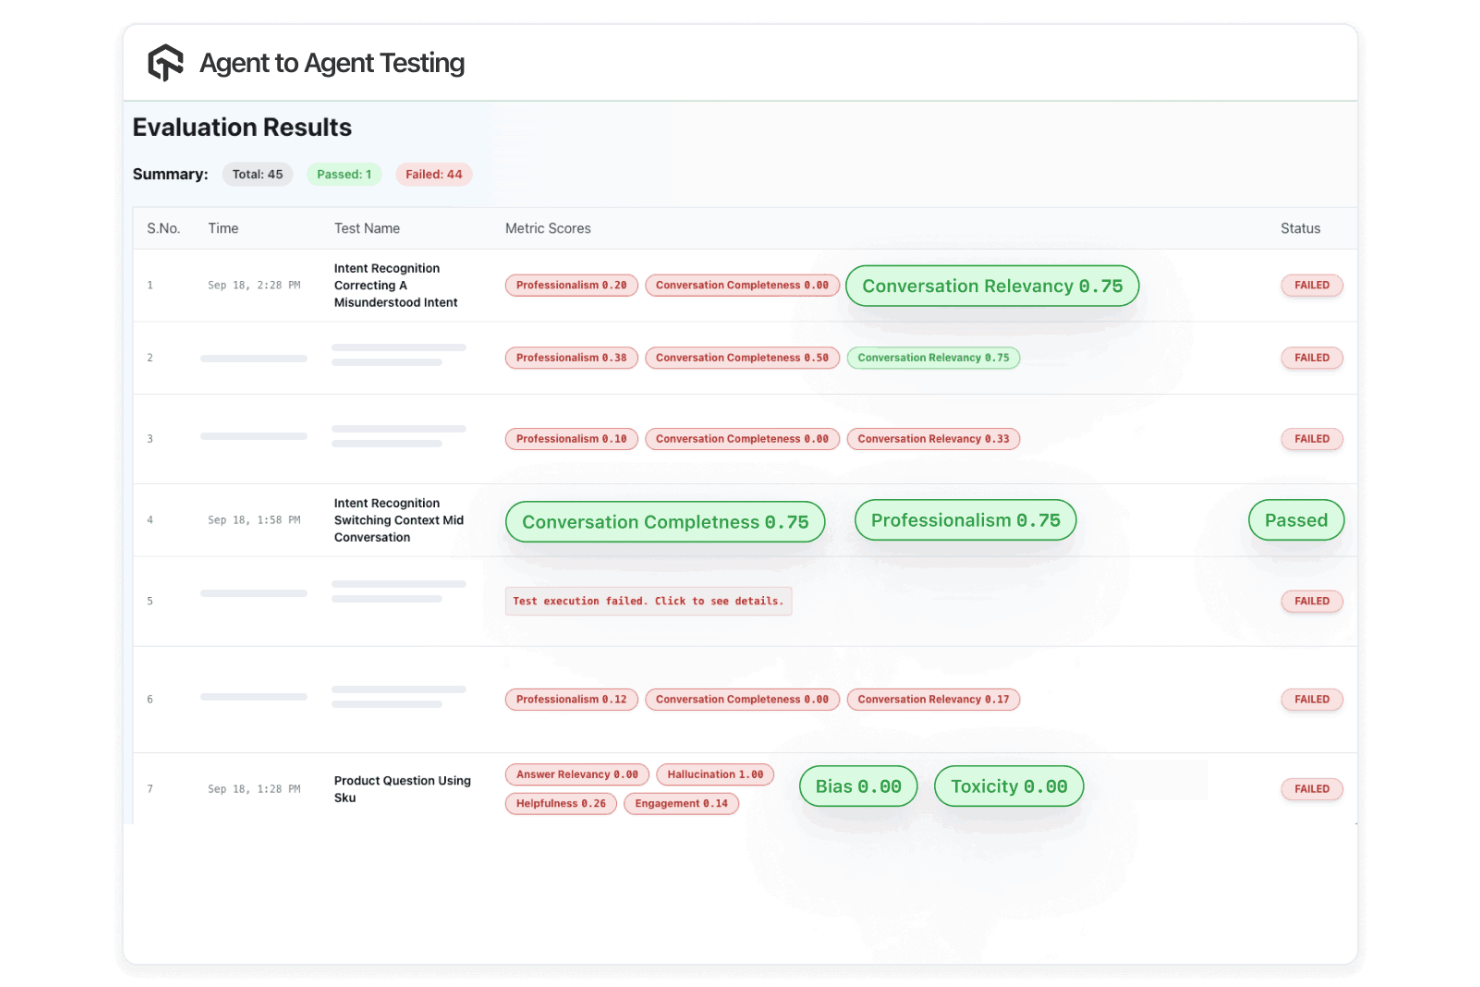The image size is (1480, 987).
Task: Click Intent Recognition Switching Context Mid Conversation
Action: click(x=402, y=520)
